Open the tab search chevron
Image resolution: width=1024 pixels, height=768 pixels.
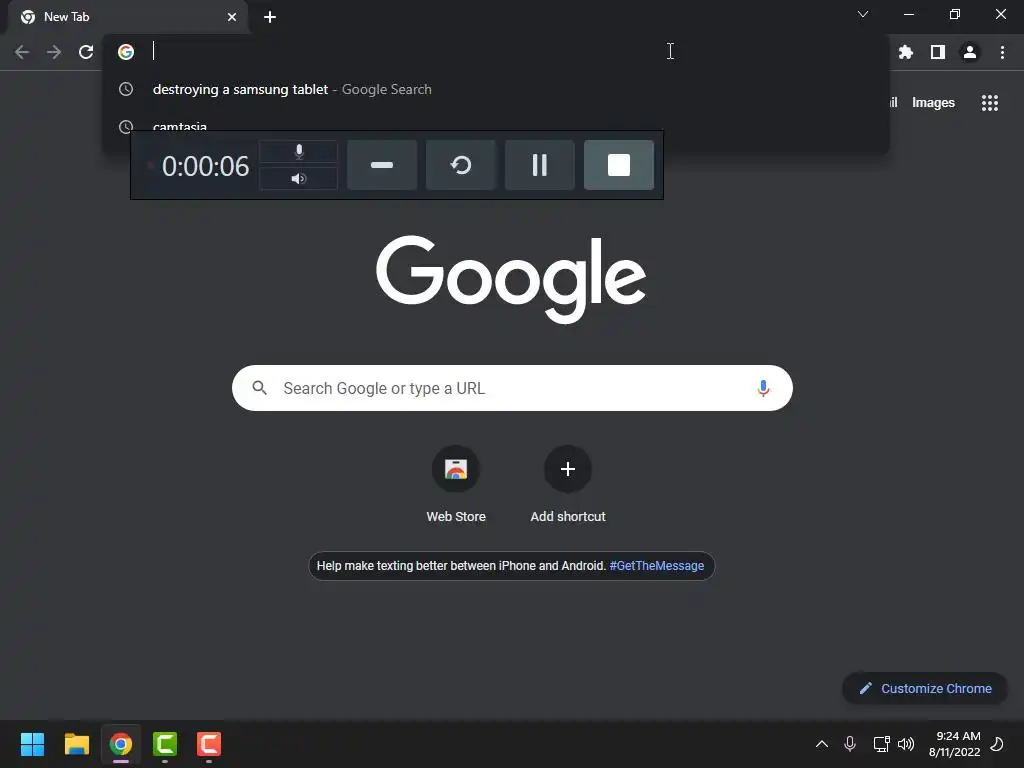click(x=863, y=14)
